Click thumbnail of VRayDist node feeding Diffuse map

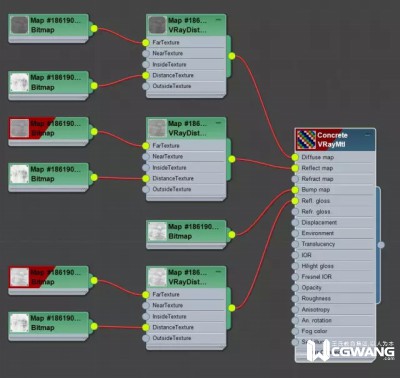157,25
